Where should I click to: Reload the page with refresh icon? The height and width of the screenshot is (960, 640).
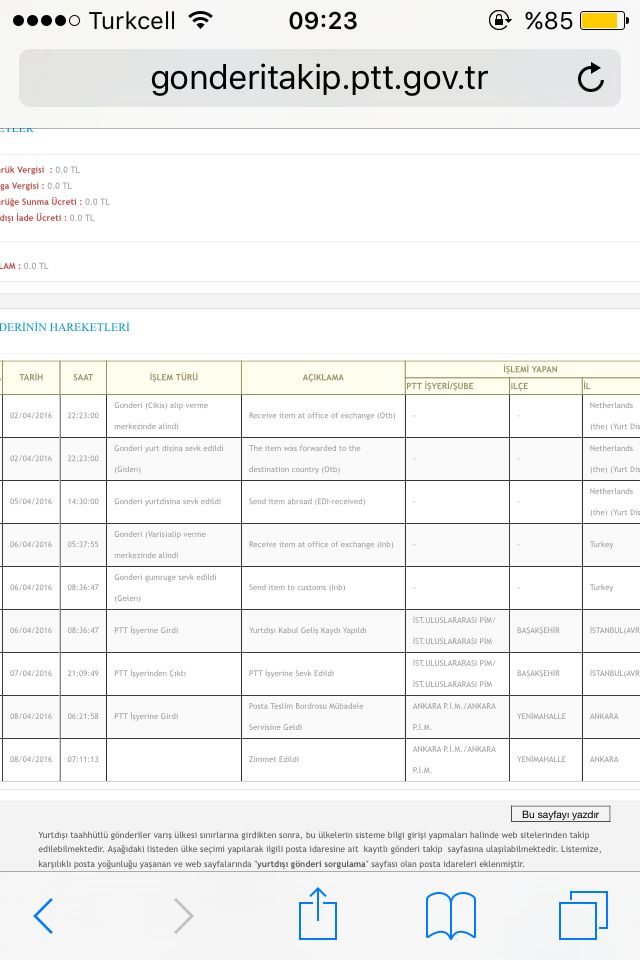[x=591, y=78]
